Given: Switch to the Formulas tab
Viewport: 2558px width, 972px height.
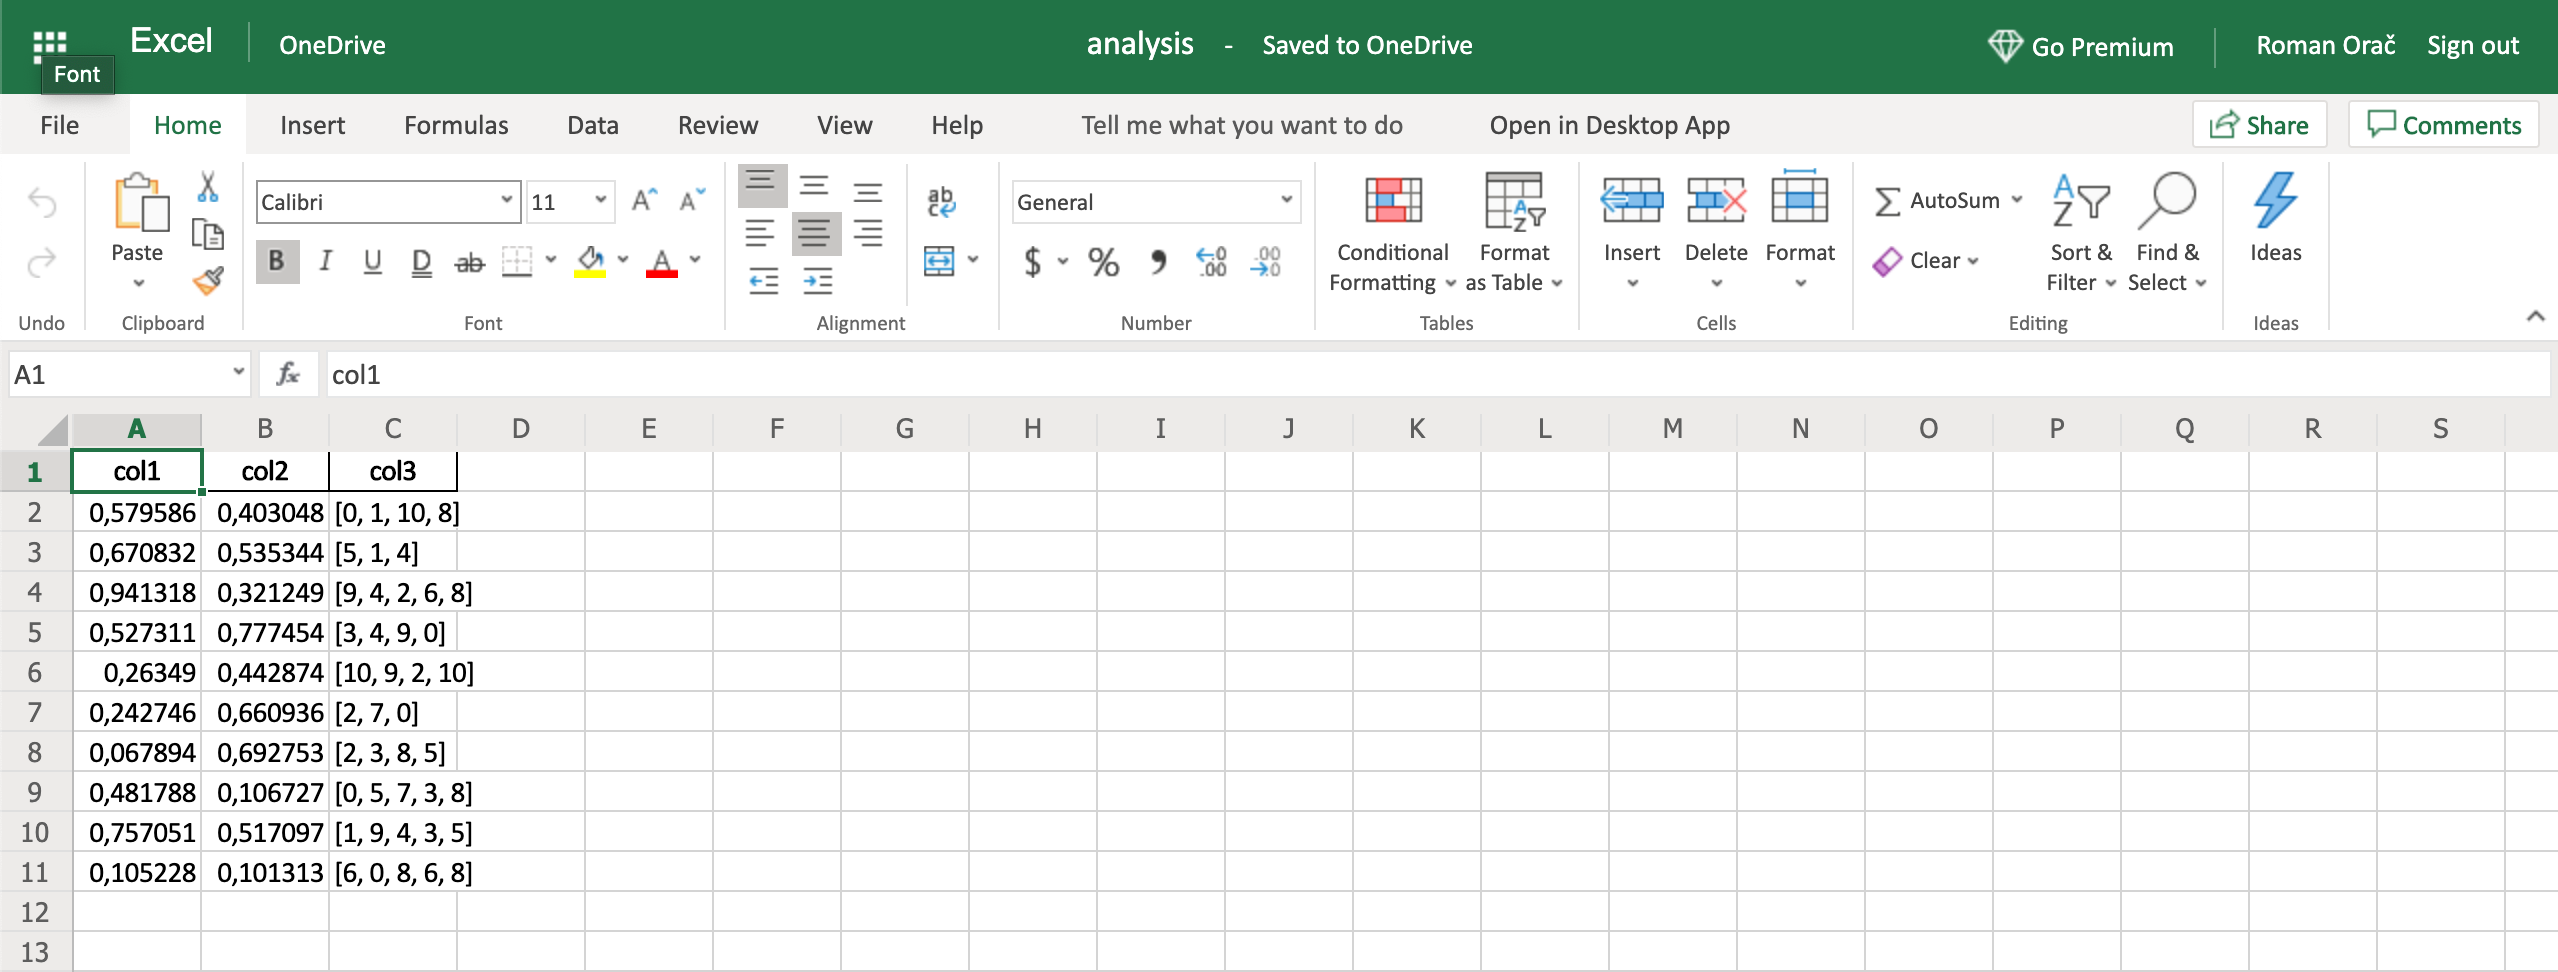Looking at the screenshot, I should tap(456, 125).
